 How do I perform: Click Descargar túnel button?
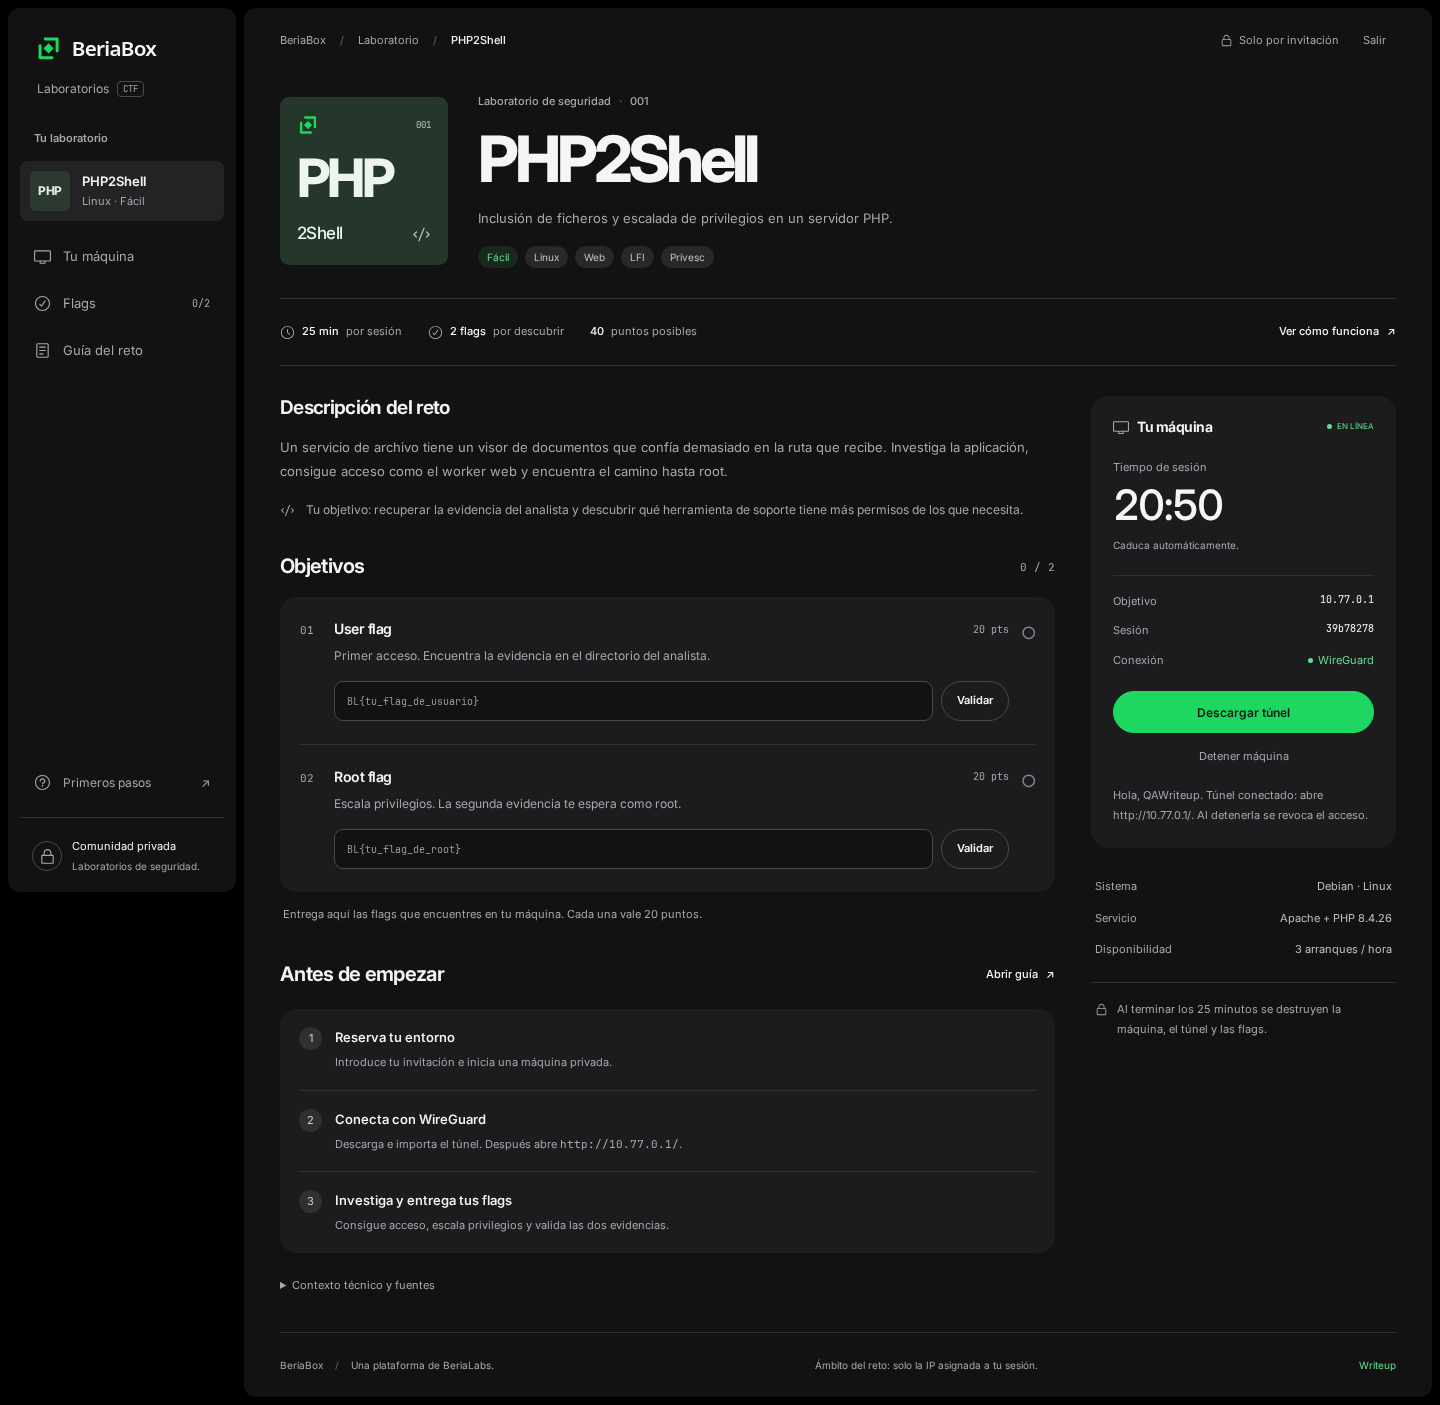(1243, 712)
